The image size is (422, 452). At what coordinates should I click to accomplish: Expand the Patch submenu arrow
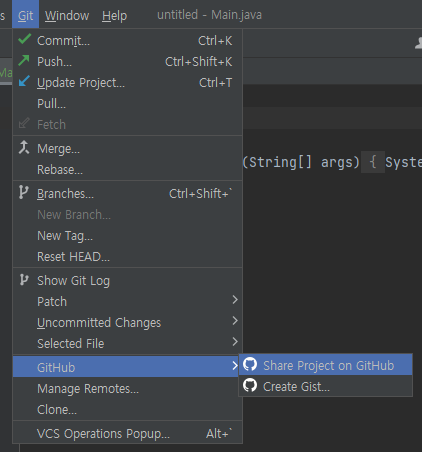235,300
